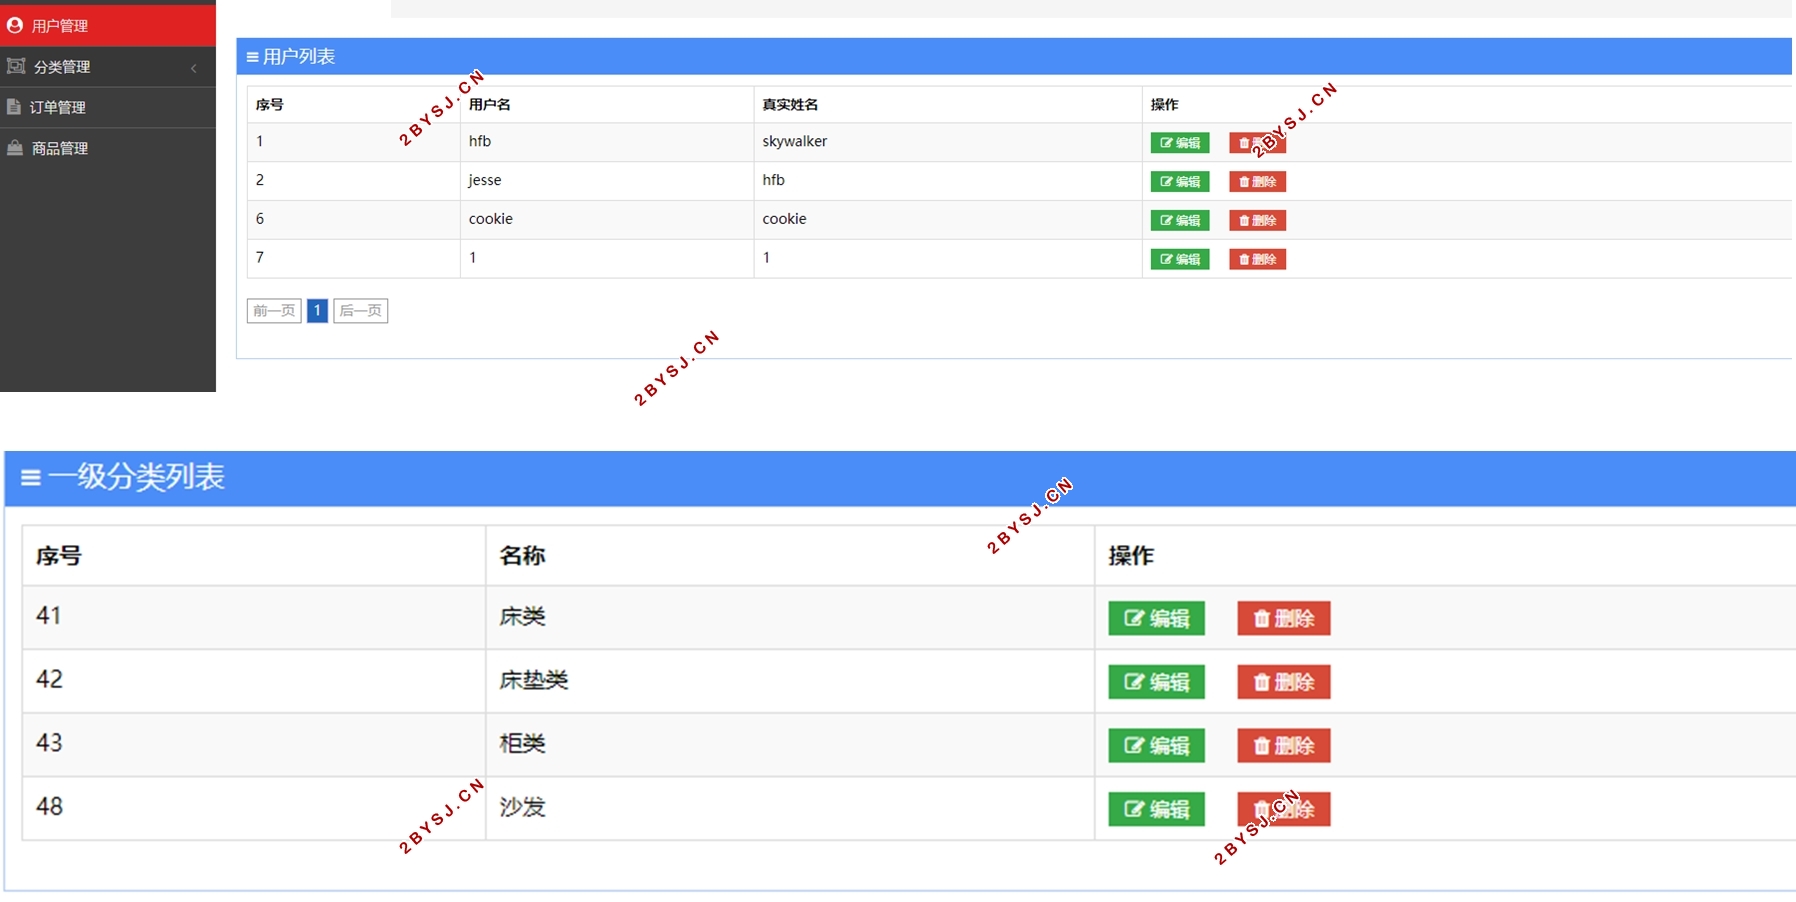Click the user icon beside 用户管理
The height and width of the screenshot is (902, 1796).
(15, 25)
